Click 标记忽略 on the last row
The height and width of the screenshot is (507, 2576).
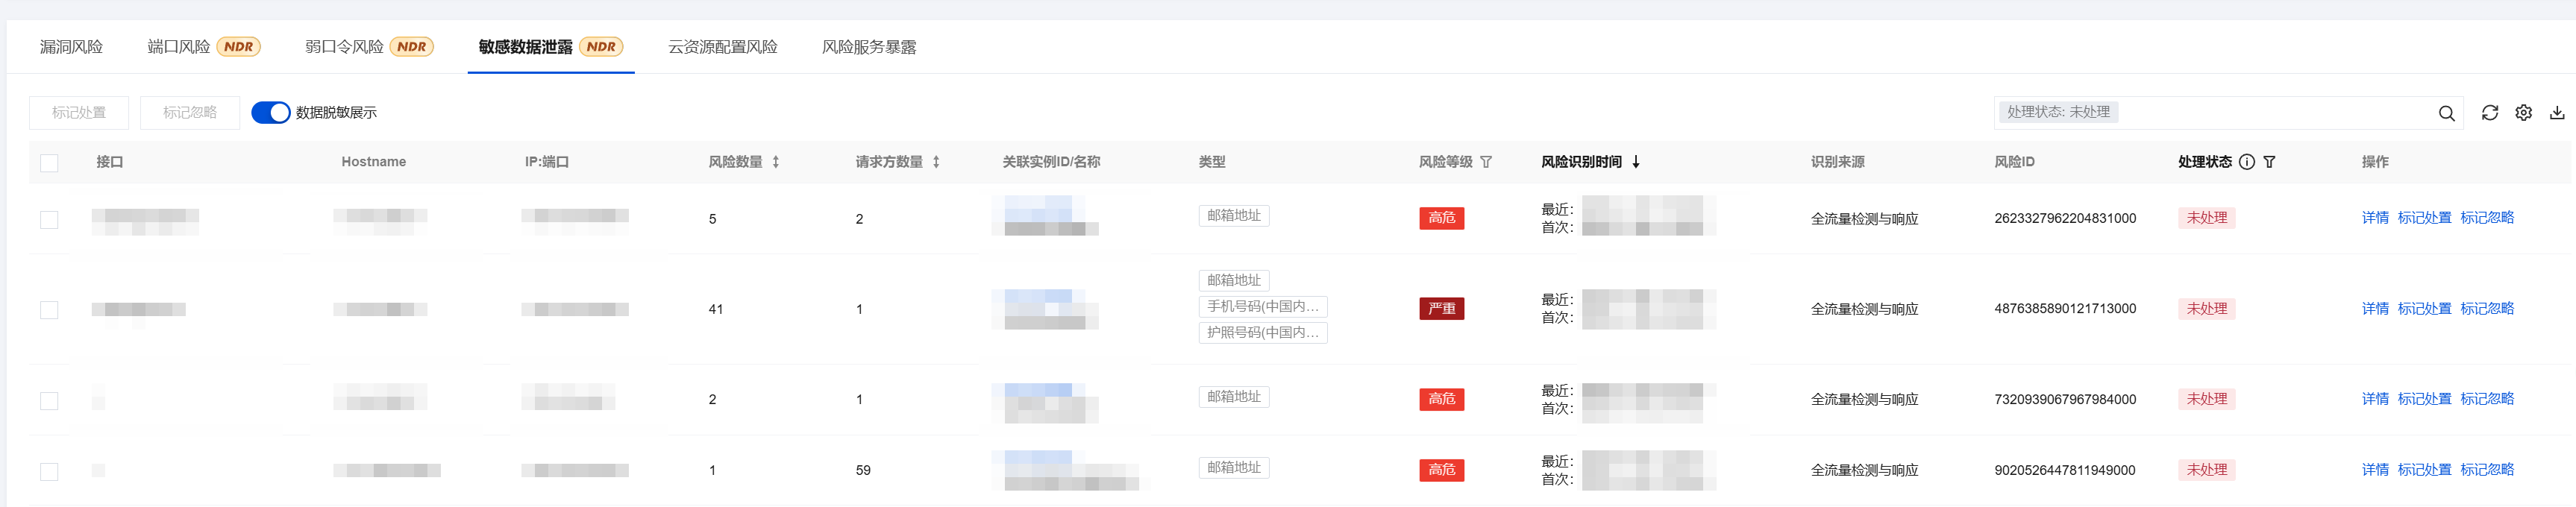2487,470
